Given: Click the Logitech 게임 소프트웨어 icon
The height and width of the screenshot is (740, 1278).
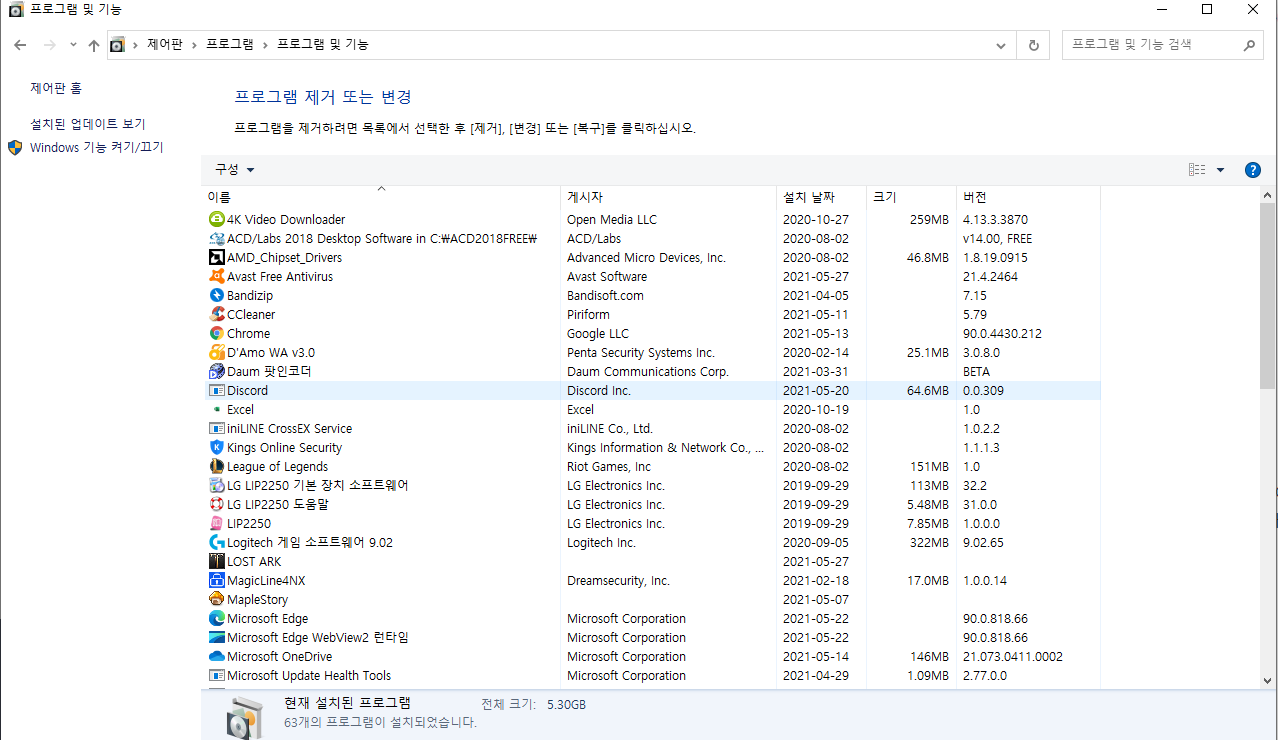Looking at the screenshot, I should (x=217, y=542).
